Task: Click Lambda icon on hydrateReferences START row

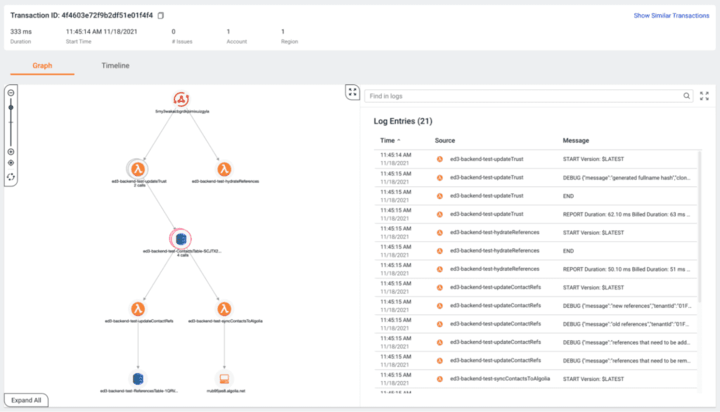Action: click(x=439, y=232)
